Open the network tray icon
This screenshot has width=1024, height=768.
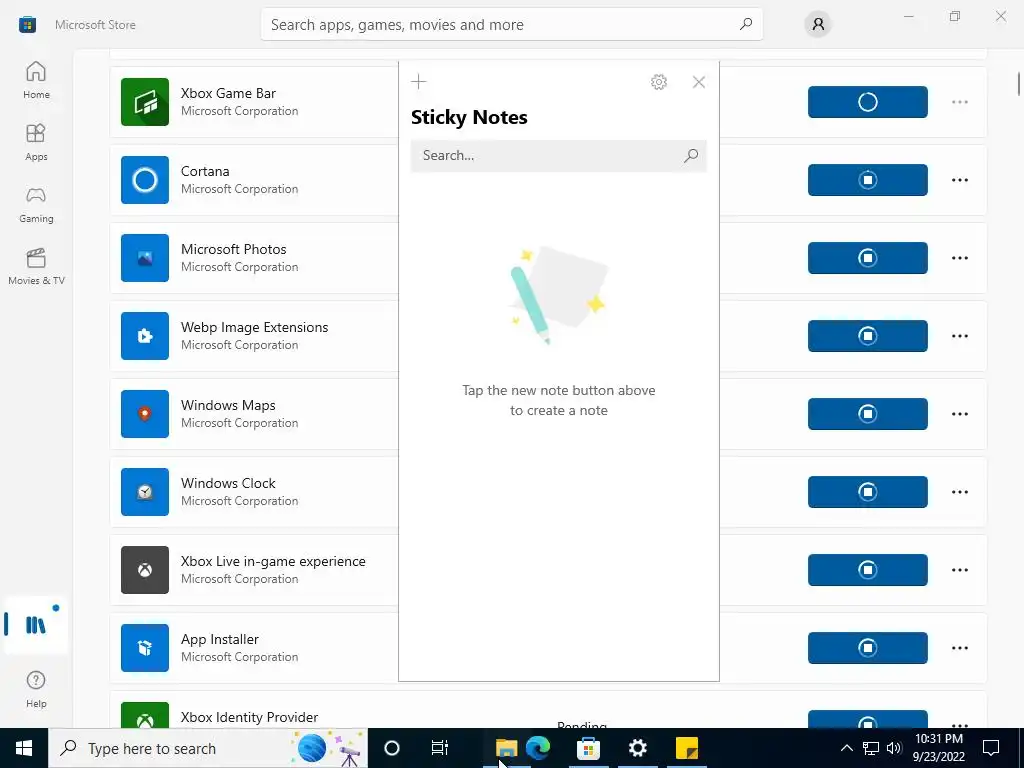coord(871,748)
